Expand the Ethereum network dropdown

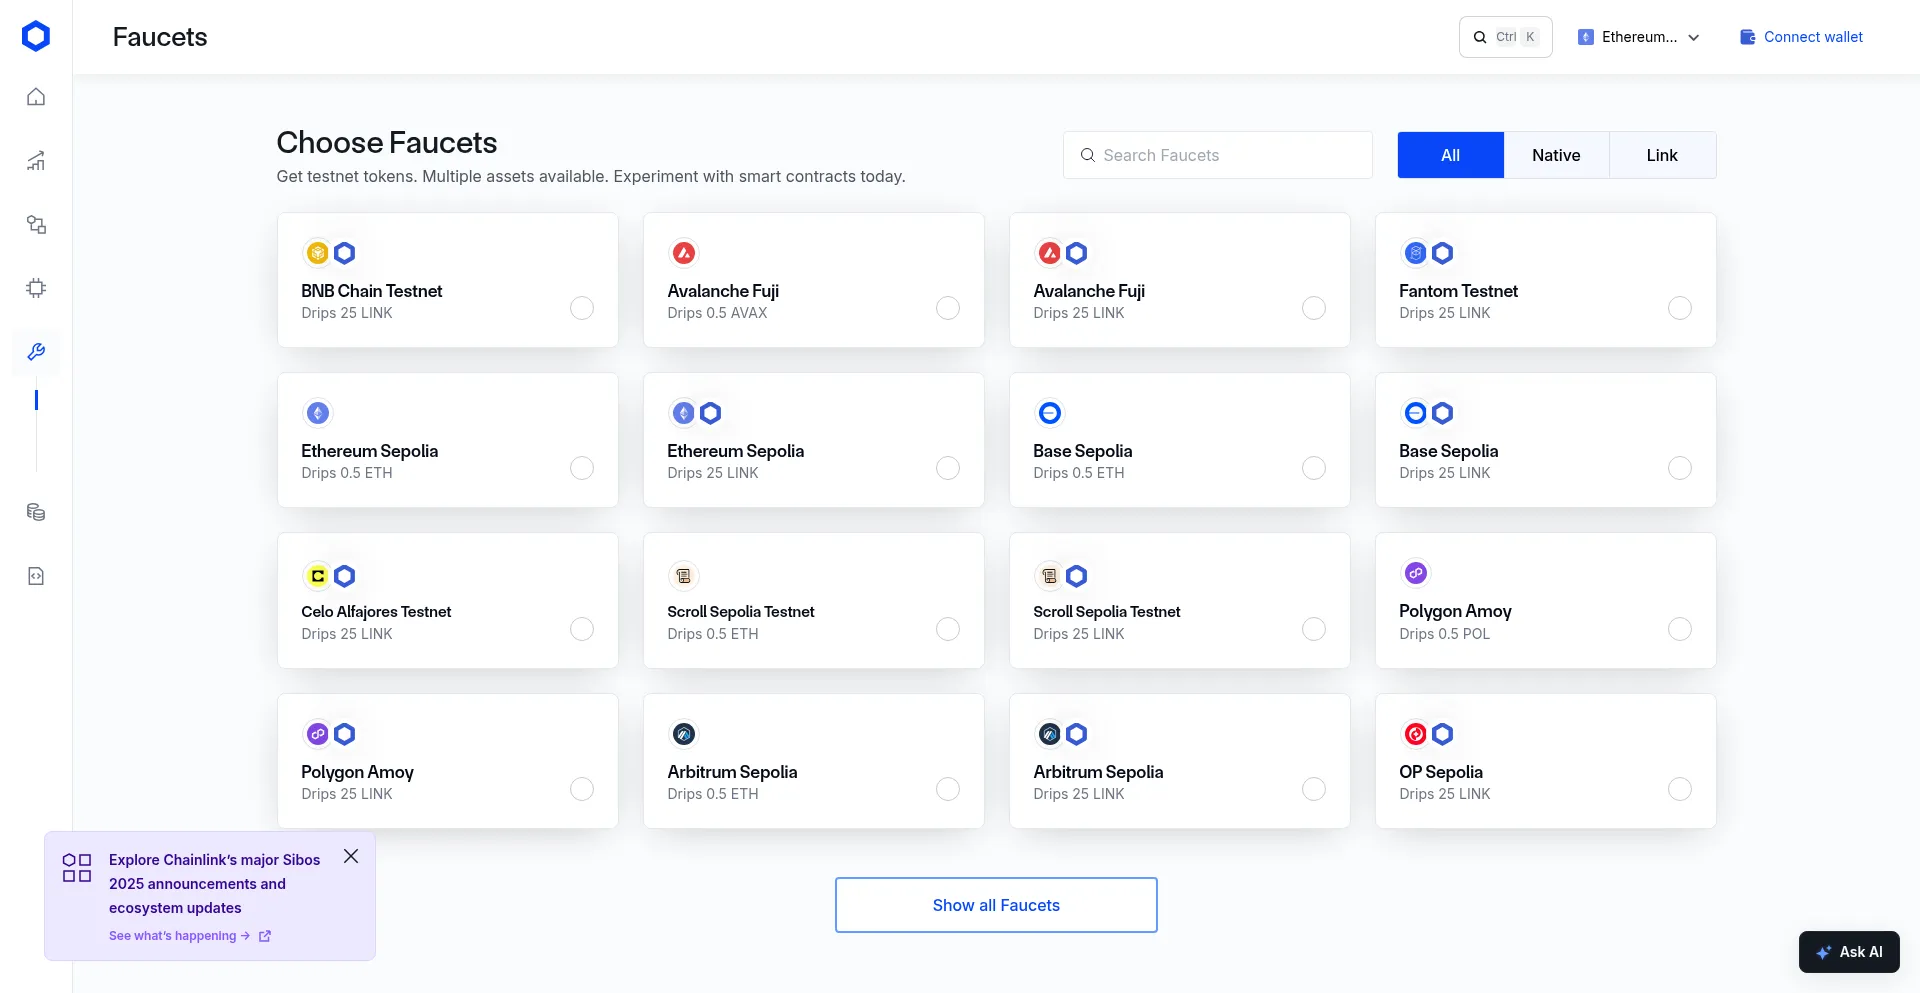[1639, 37]
